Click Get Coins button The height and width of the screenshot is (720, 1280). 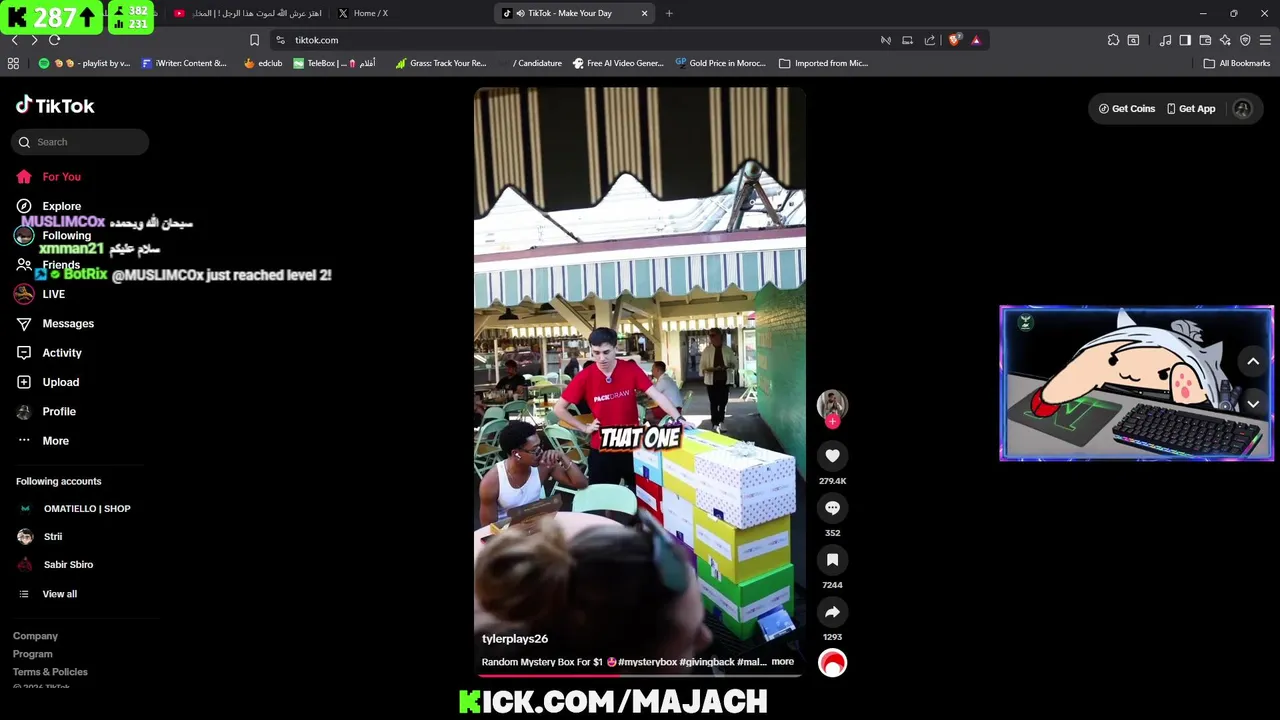(1127, 109)
